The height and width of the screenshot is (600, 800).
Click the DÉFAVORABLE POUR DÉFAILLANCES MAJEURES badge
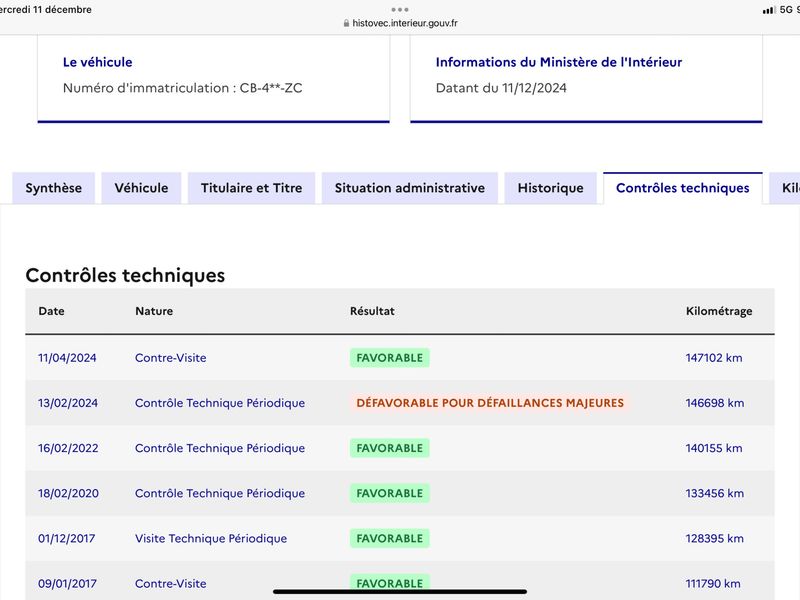[490, 403]
